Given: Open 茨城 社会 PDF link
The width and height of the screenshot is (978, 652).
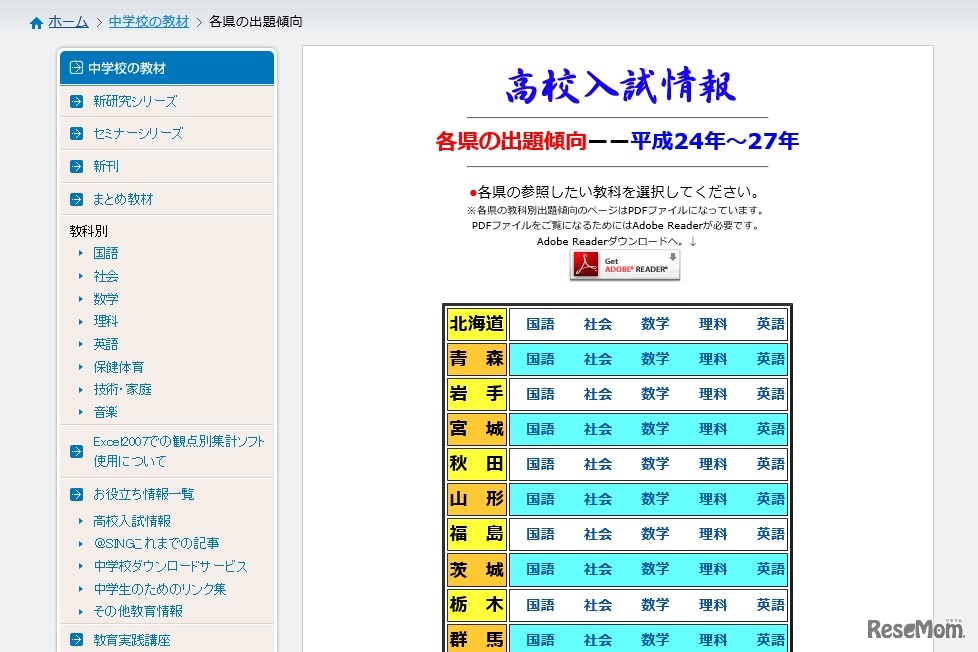Looking at the screenshot, I should (598, 570).
